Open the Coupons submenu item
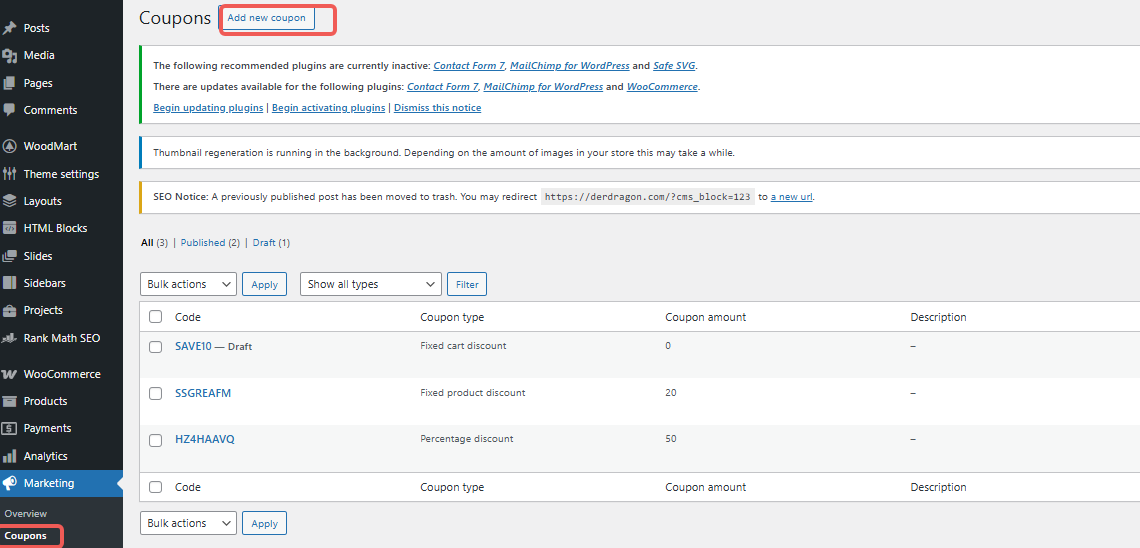 click(26, 536)
